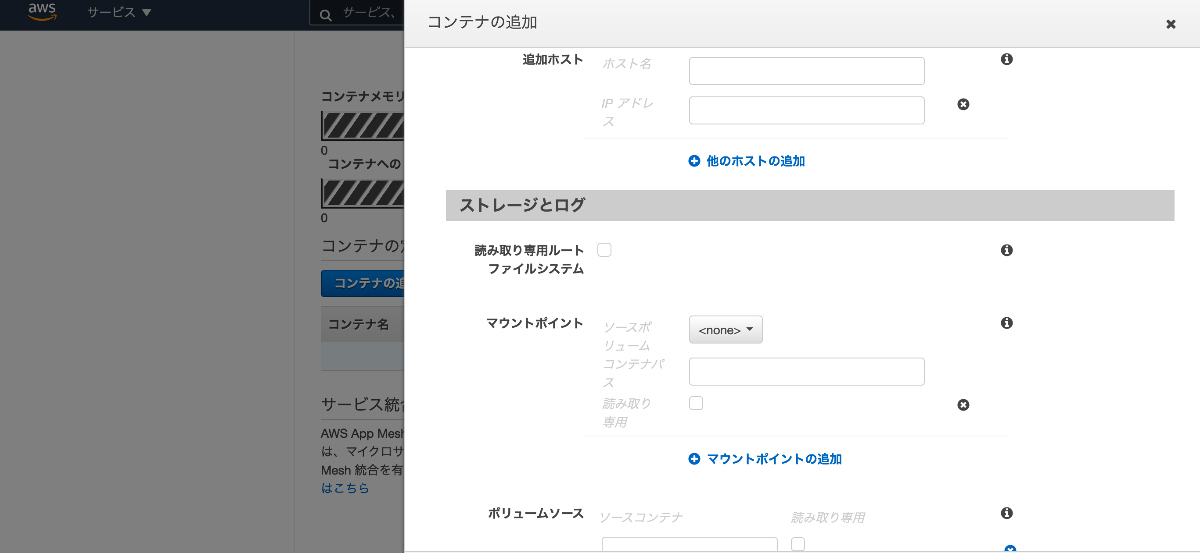Remove the additional host entry row
The width and height of the screenshot is (1200, 553).
click(x=963, y=104)
